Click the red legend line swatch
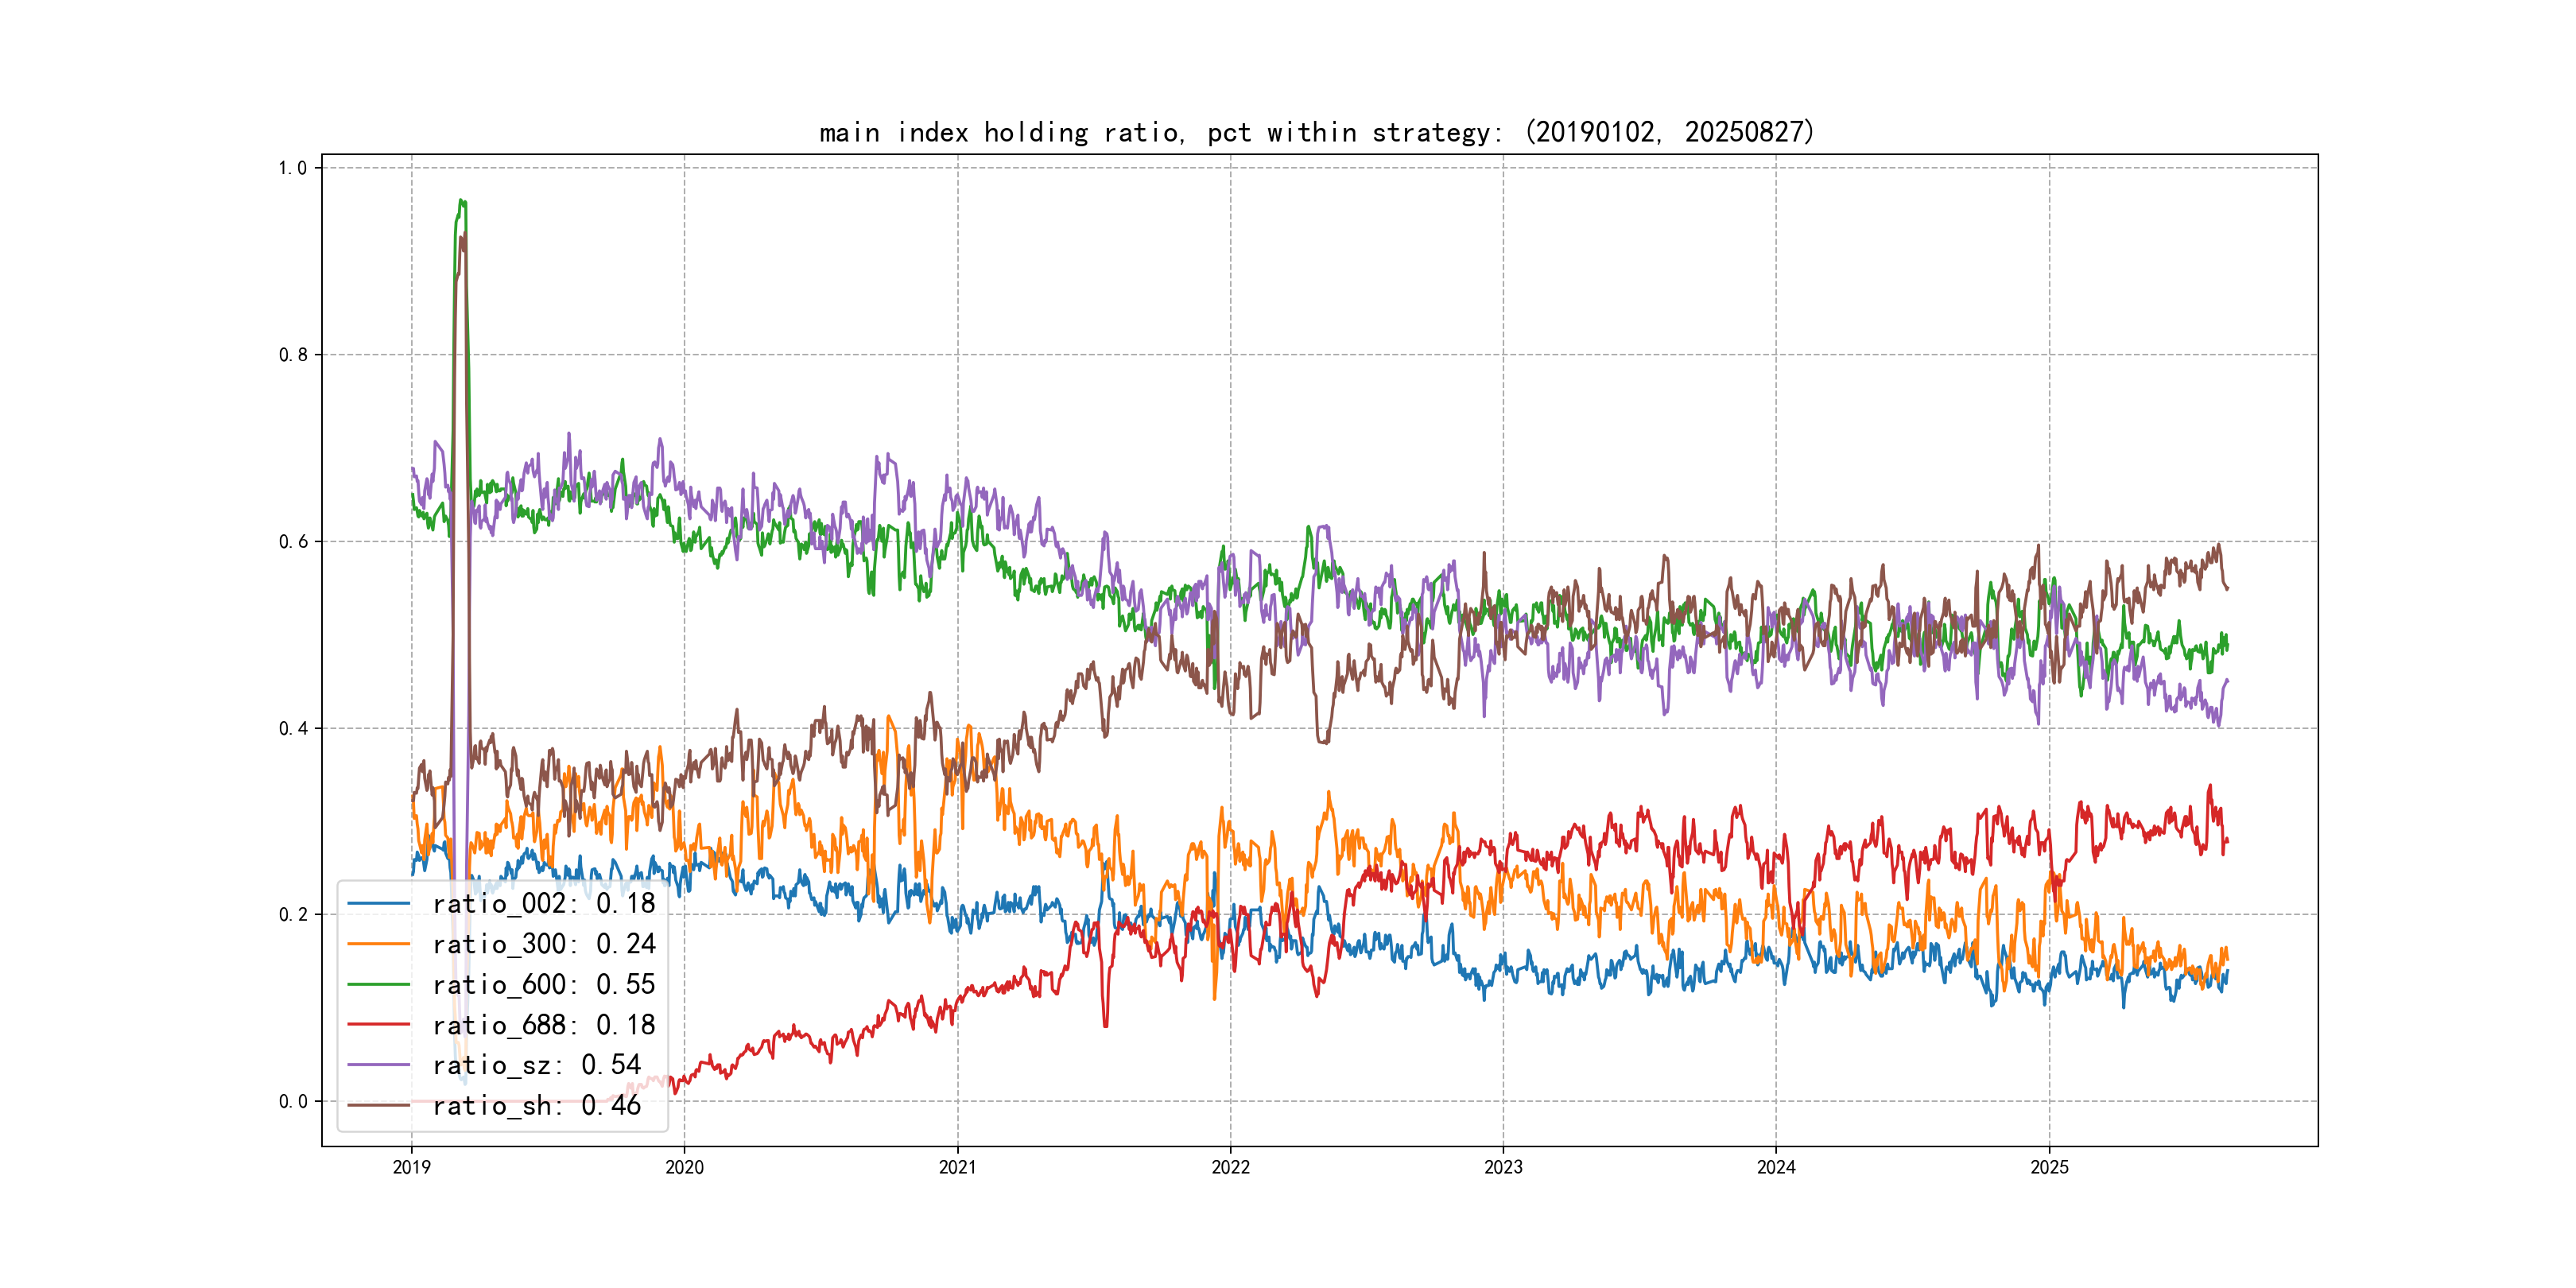Image resolution: width=2576 pixels, height=1288 pixels. point(379,1025)
